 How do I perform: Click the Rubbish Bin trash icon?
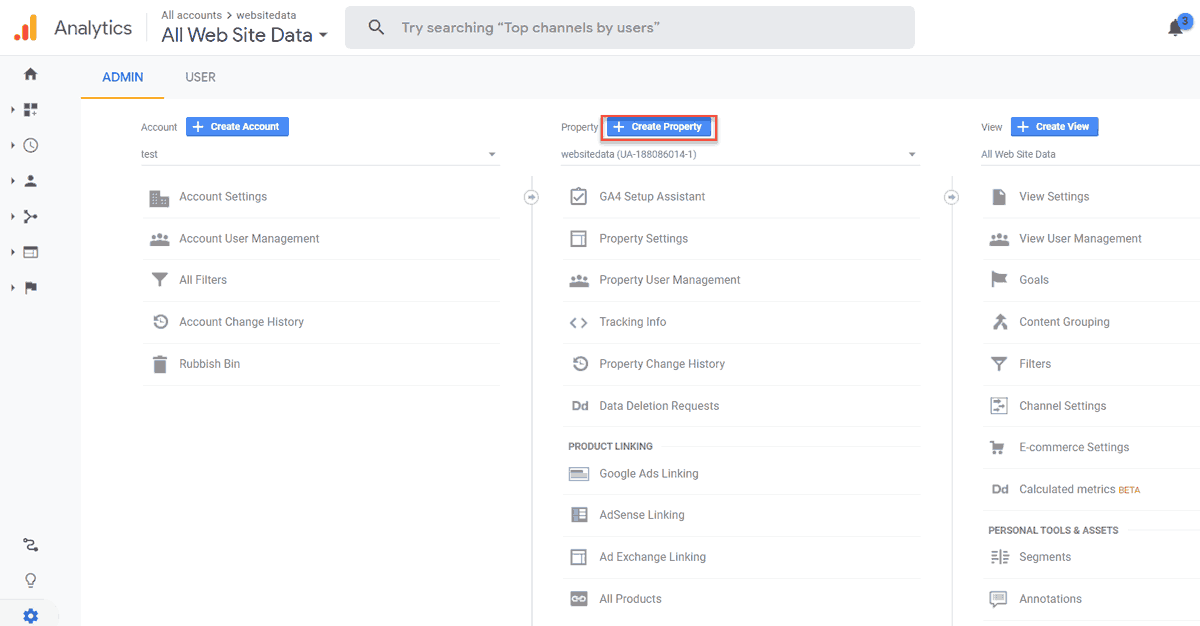(159, 364)
